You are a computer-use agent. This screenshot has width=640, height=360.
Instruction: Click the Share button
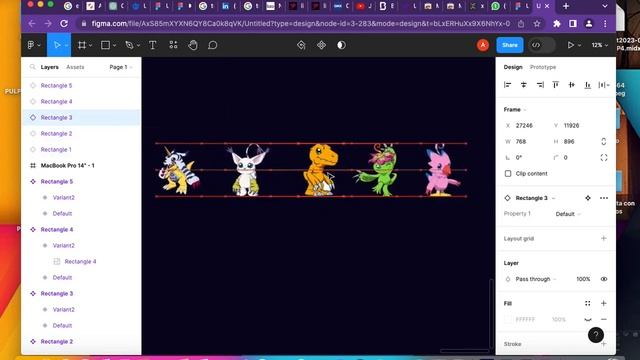point(510,45)
